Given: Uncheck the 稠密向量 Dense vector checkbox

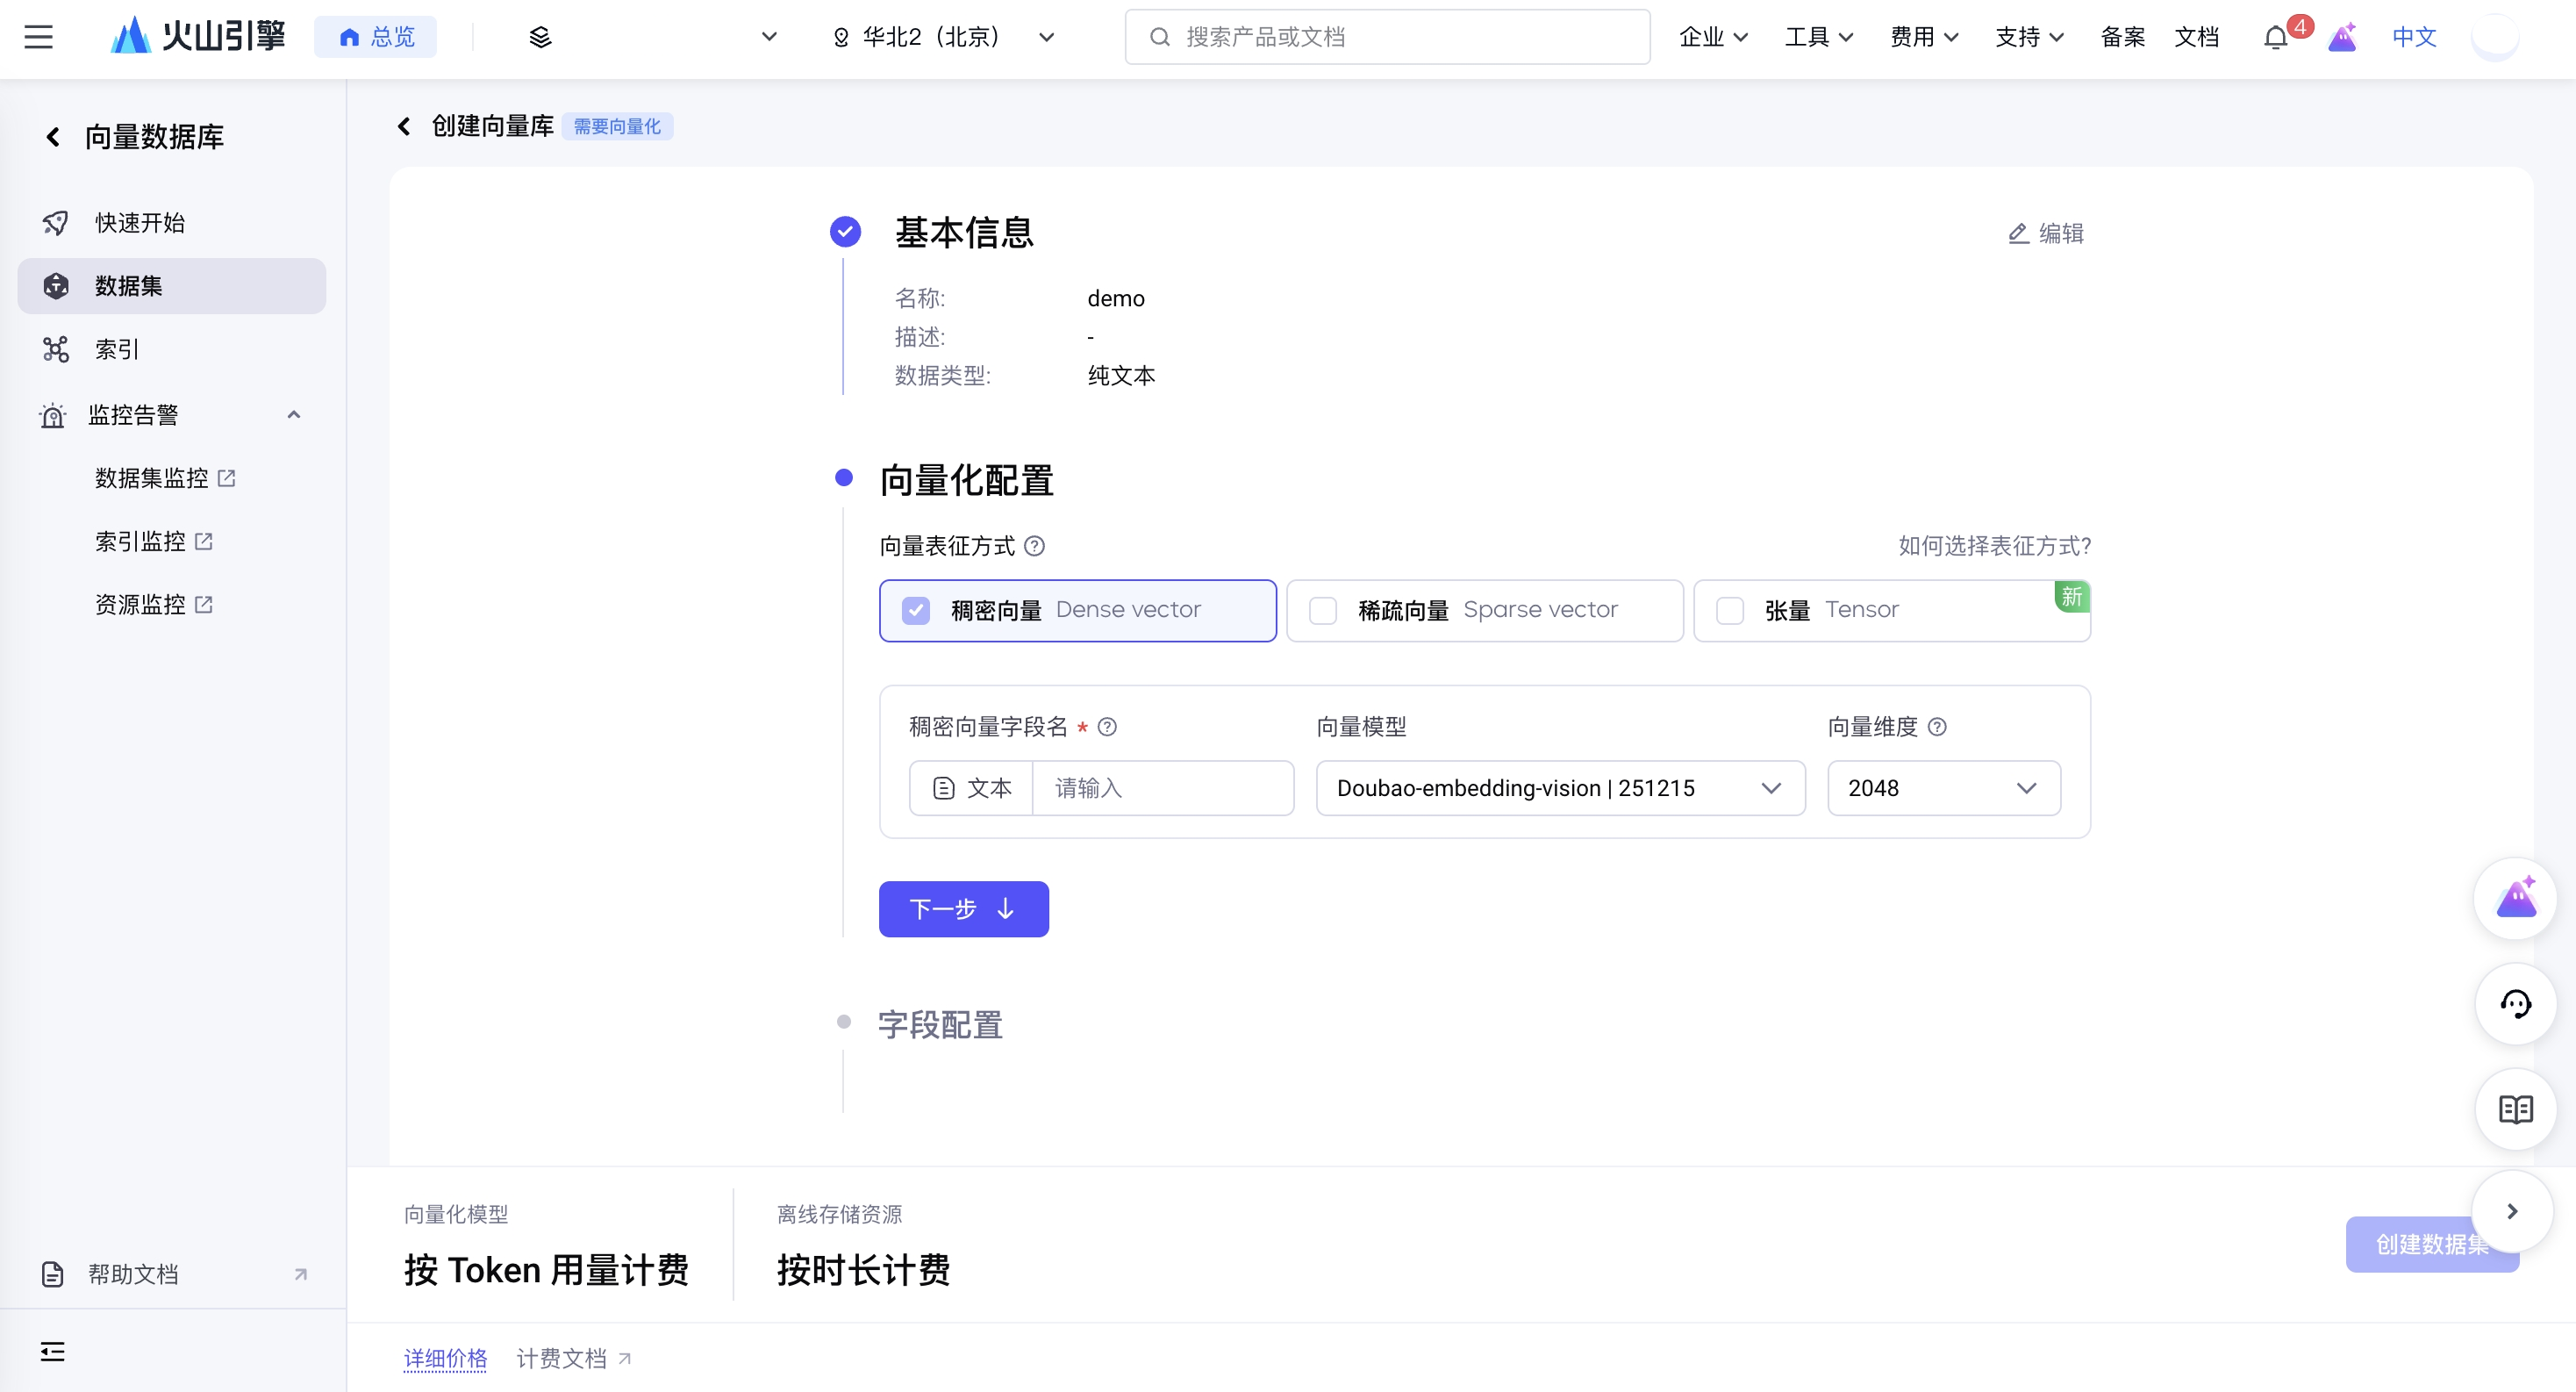Looking at the screenshot, I should [x=916, y=610].
